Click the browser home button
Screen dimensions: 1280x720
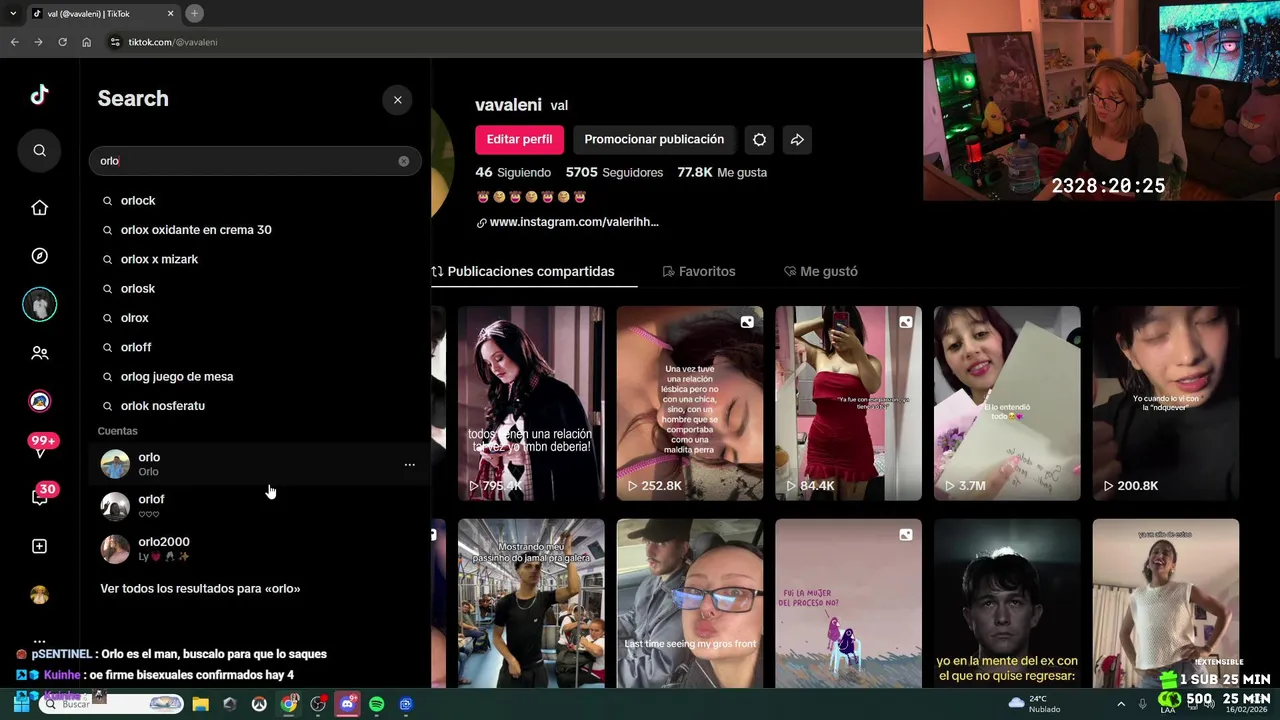click(x=86, y=42)
